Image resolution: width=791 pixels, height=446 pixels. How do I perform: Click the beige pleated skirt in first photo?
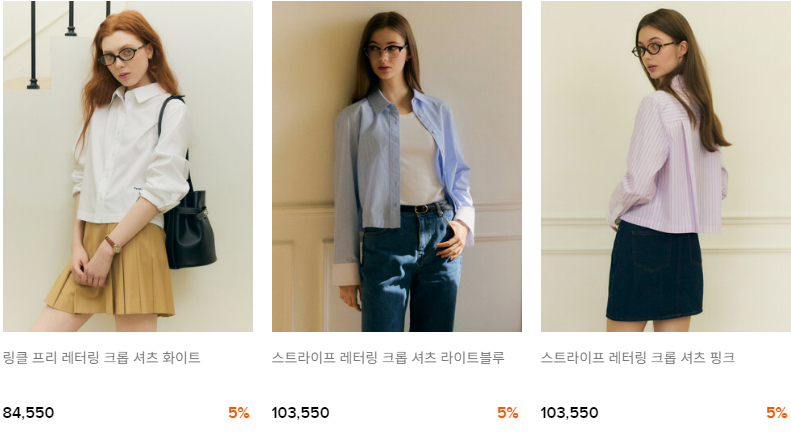tap(114, 275)
